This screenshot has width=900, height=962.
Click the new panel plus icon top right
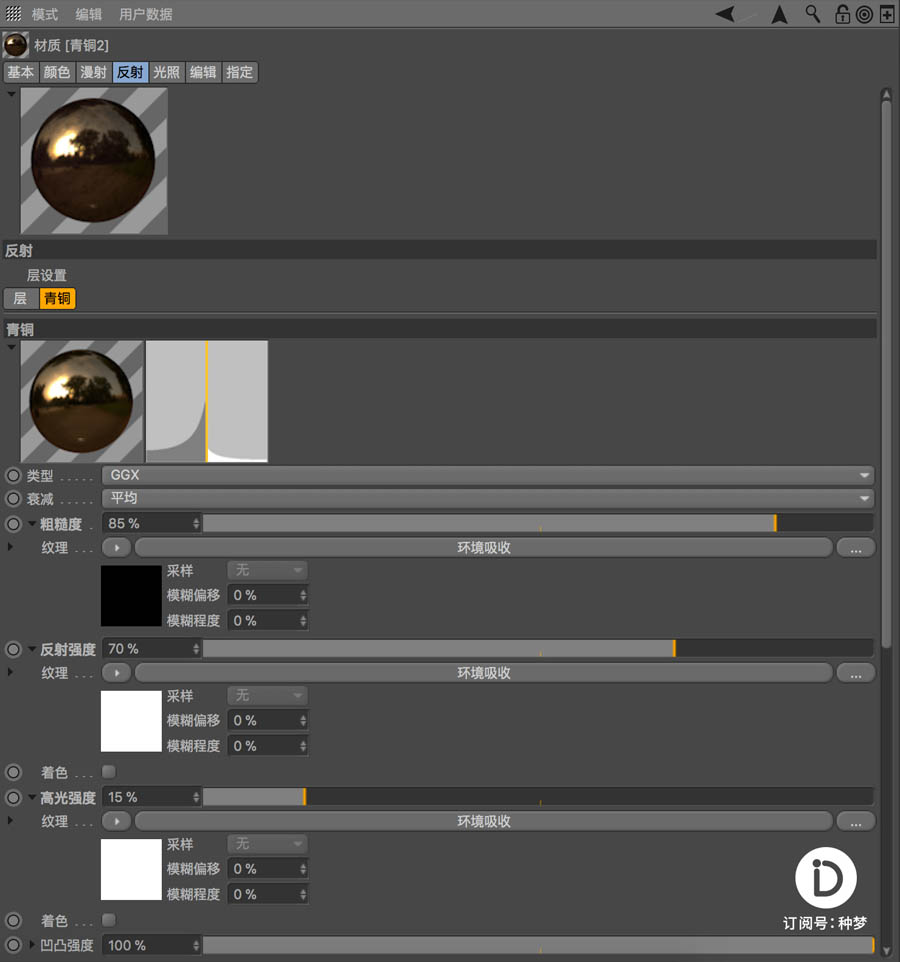pos(884,14)
